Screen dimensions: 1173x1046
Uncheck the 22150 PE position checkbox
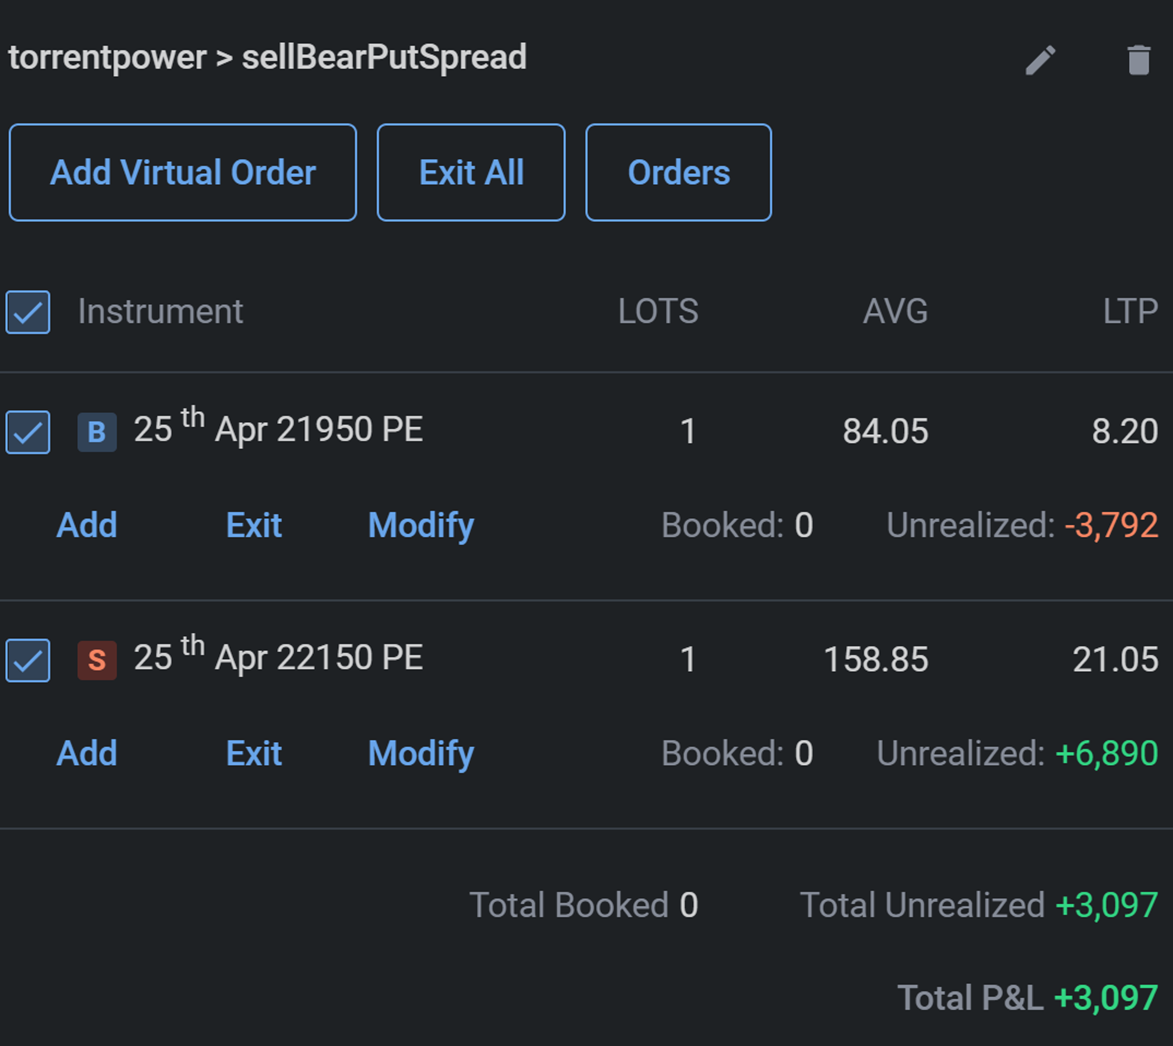28,660
